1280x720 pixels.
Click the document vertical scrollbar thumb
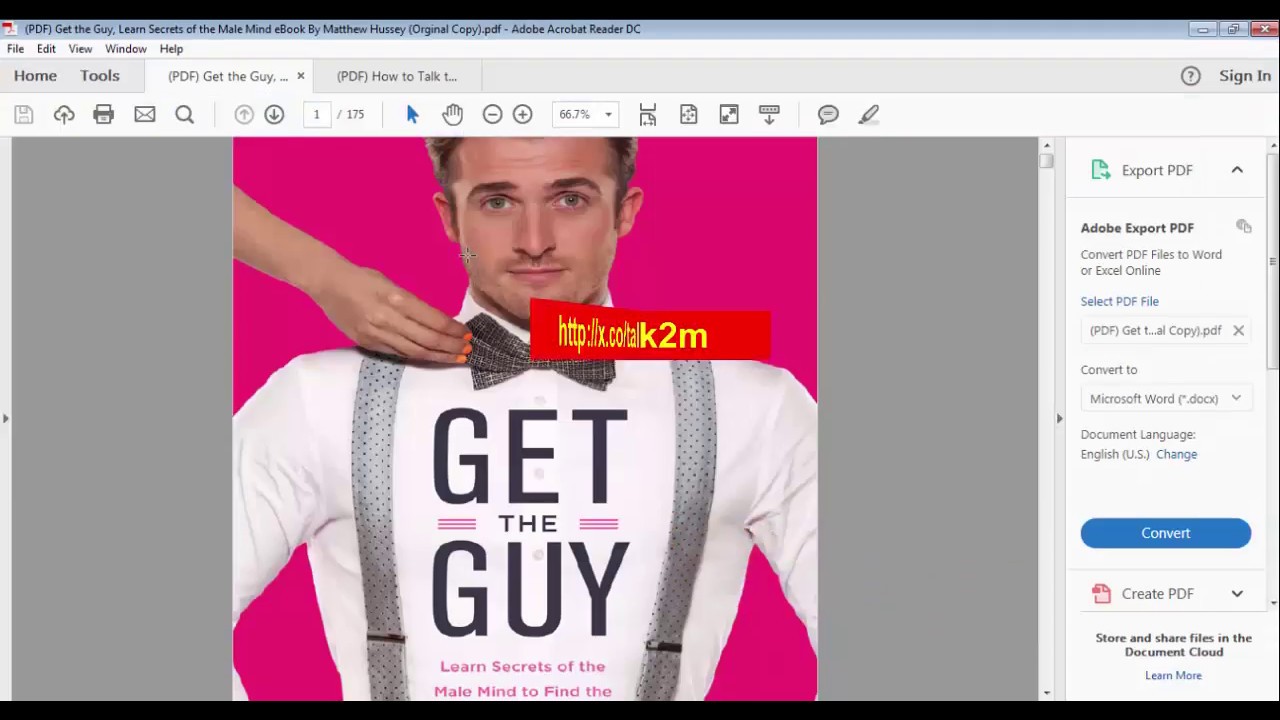1046,160
